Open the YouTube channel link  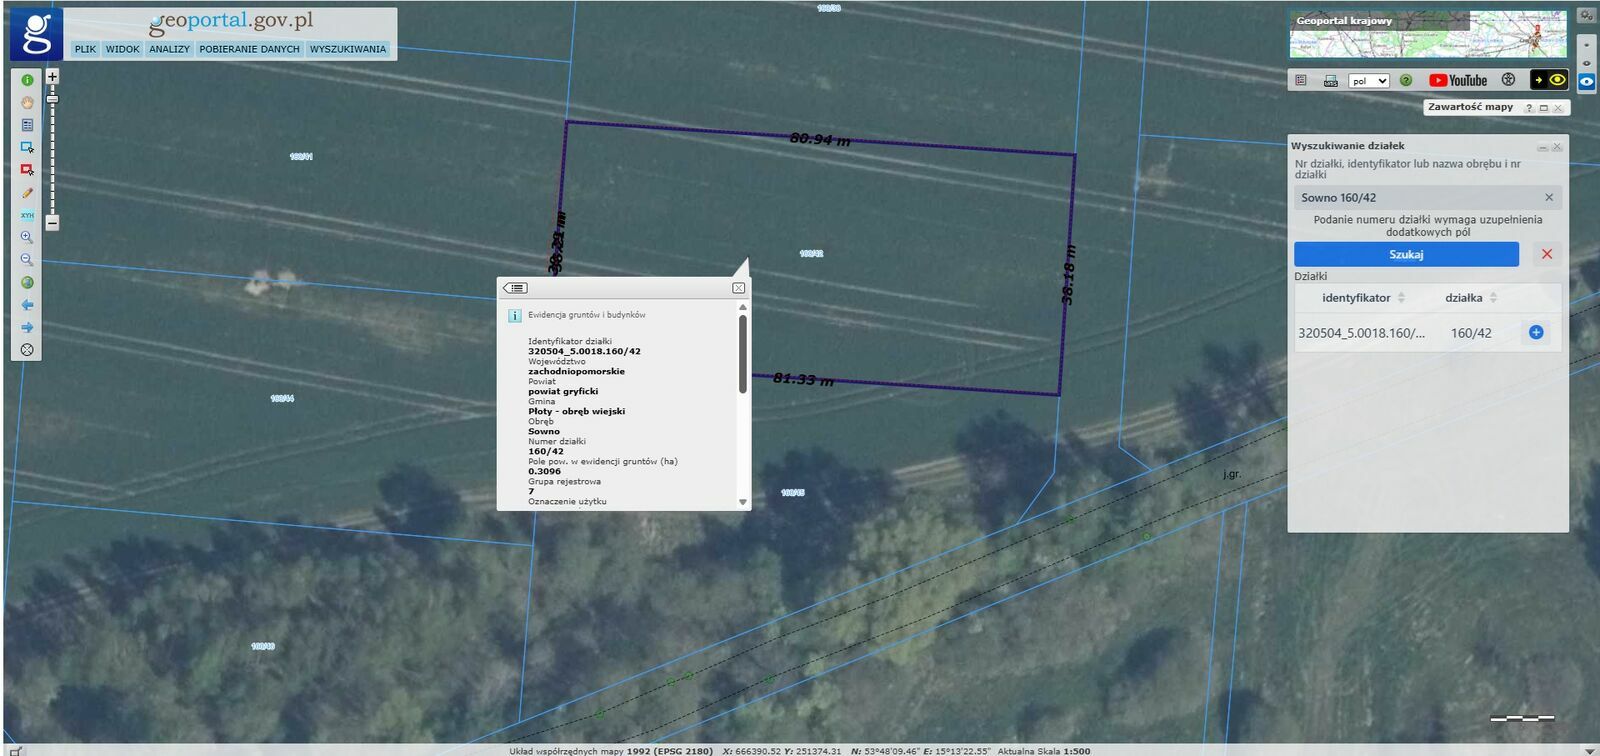tap(1458, 80)
